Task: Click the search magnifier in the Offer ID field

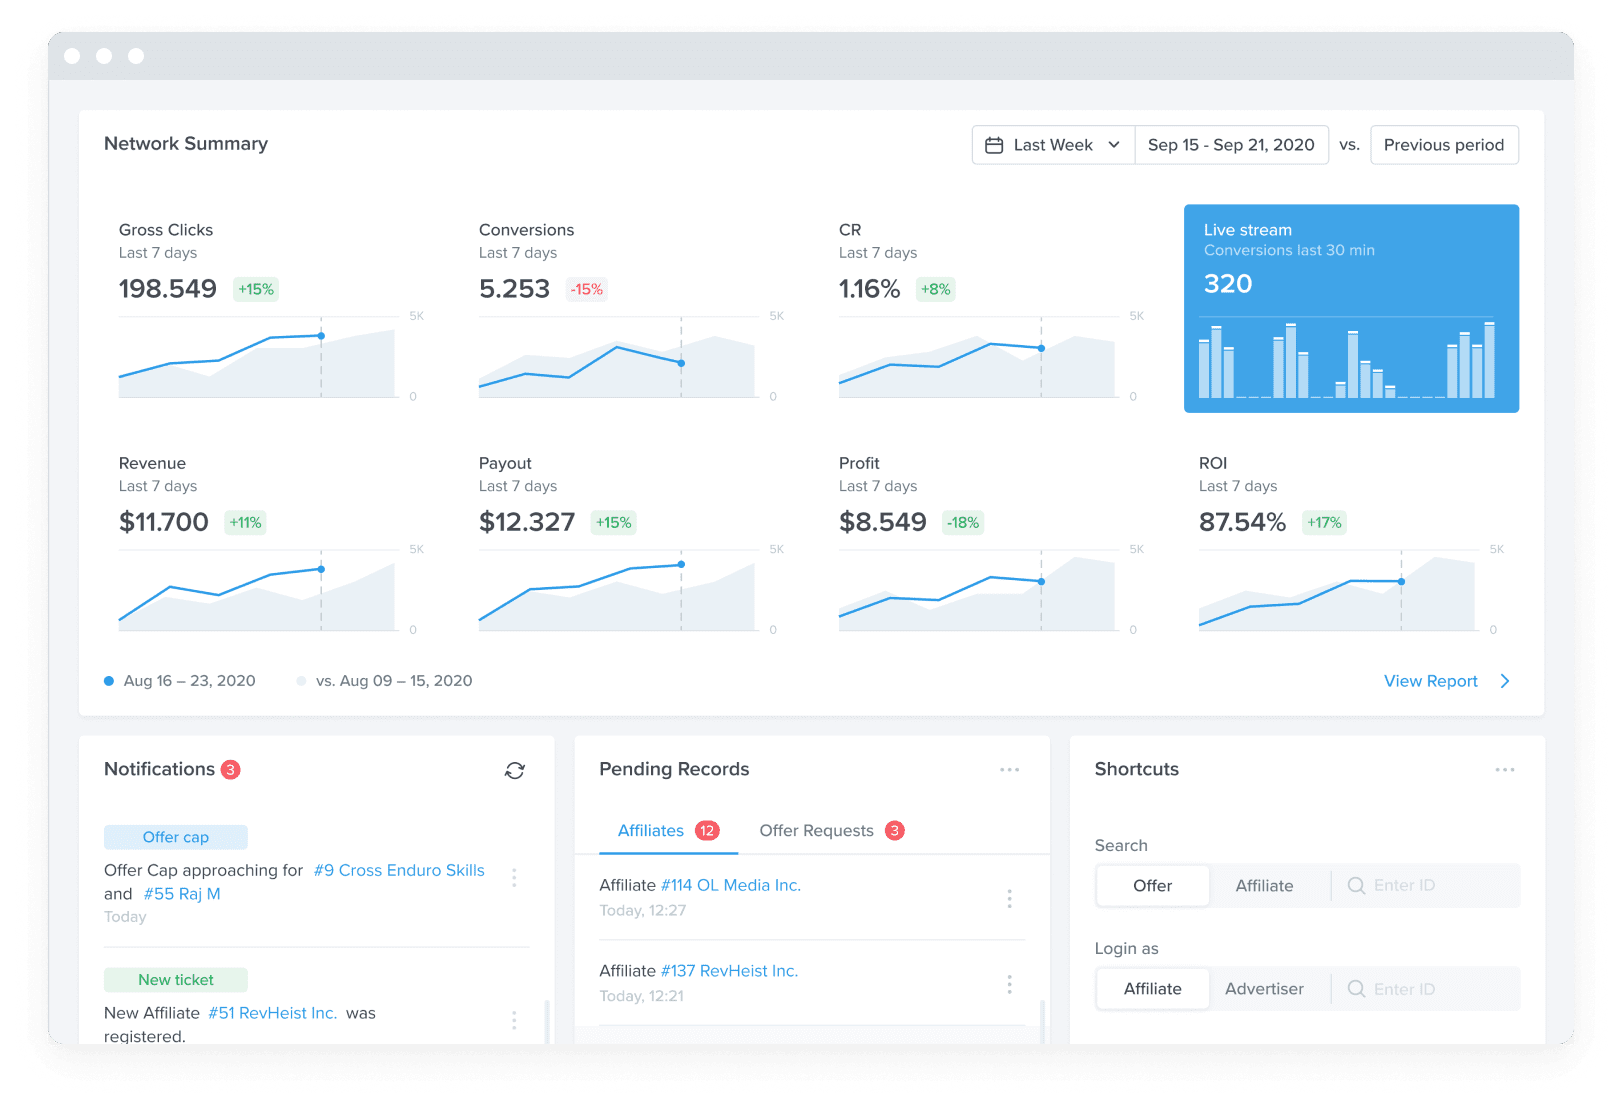Action: click(1356, 885)
